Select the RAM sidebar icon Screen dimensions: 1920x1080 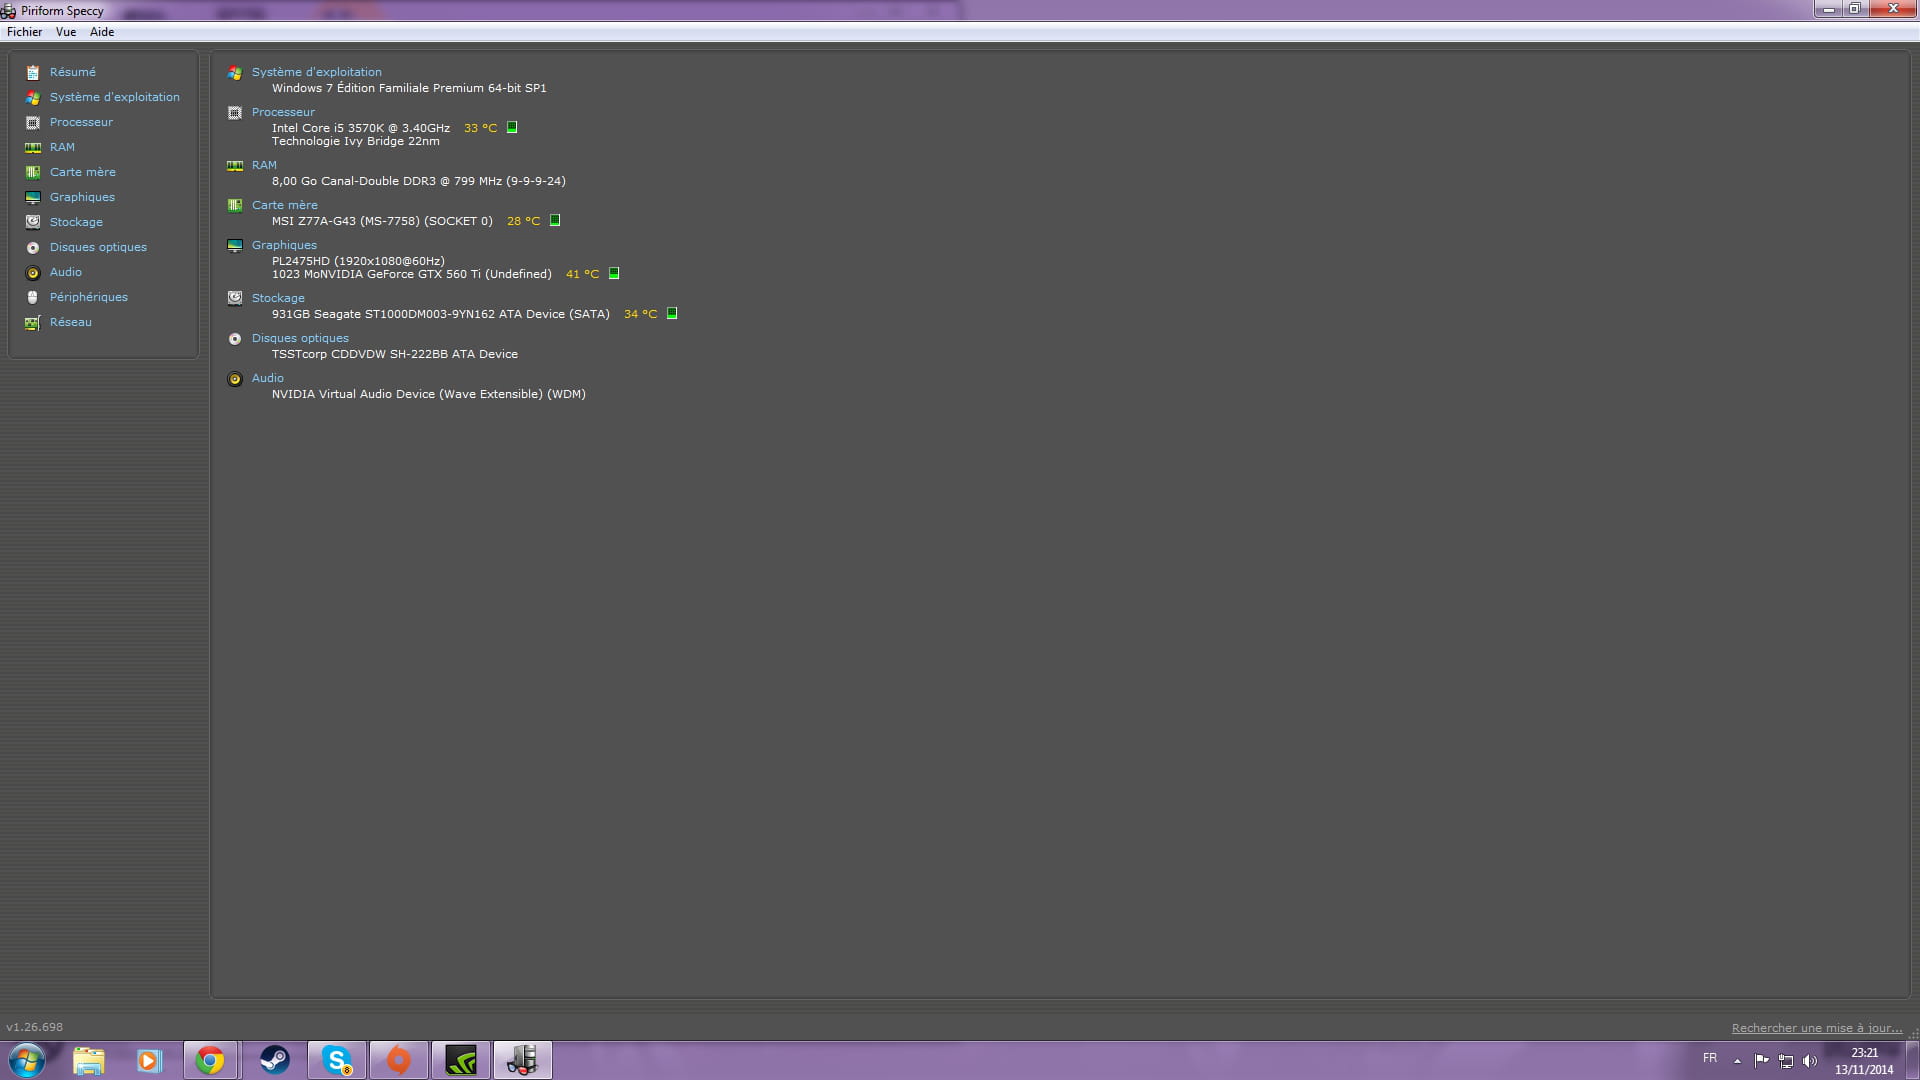coord(33,148)
